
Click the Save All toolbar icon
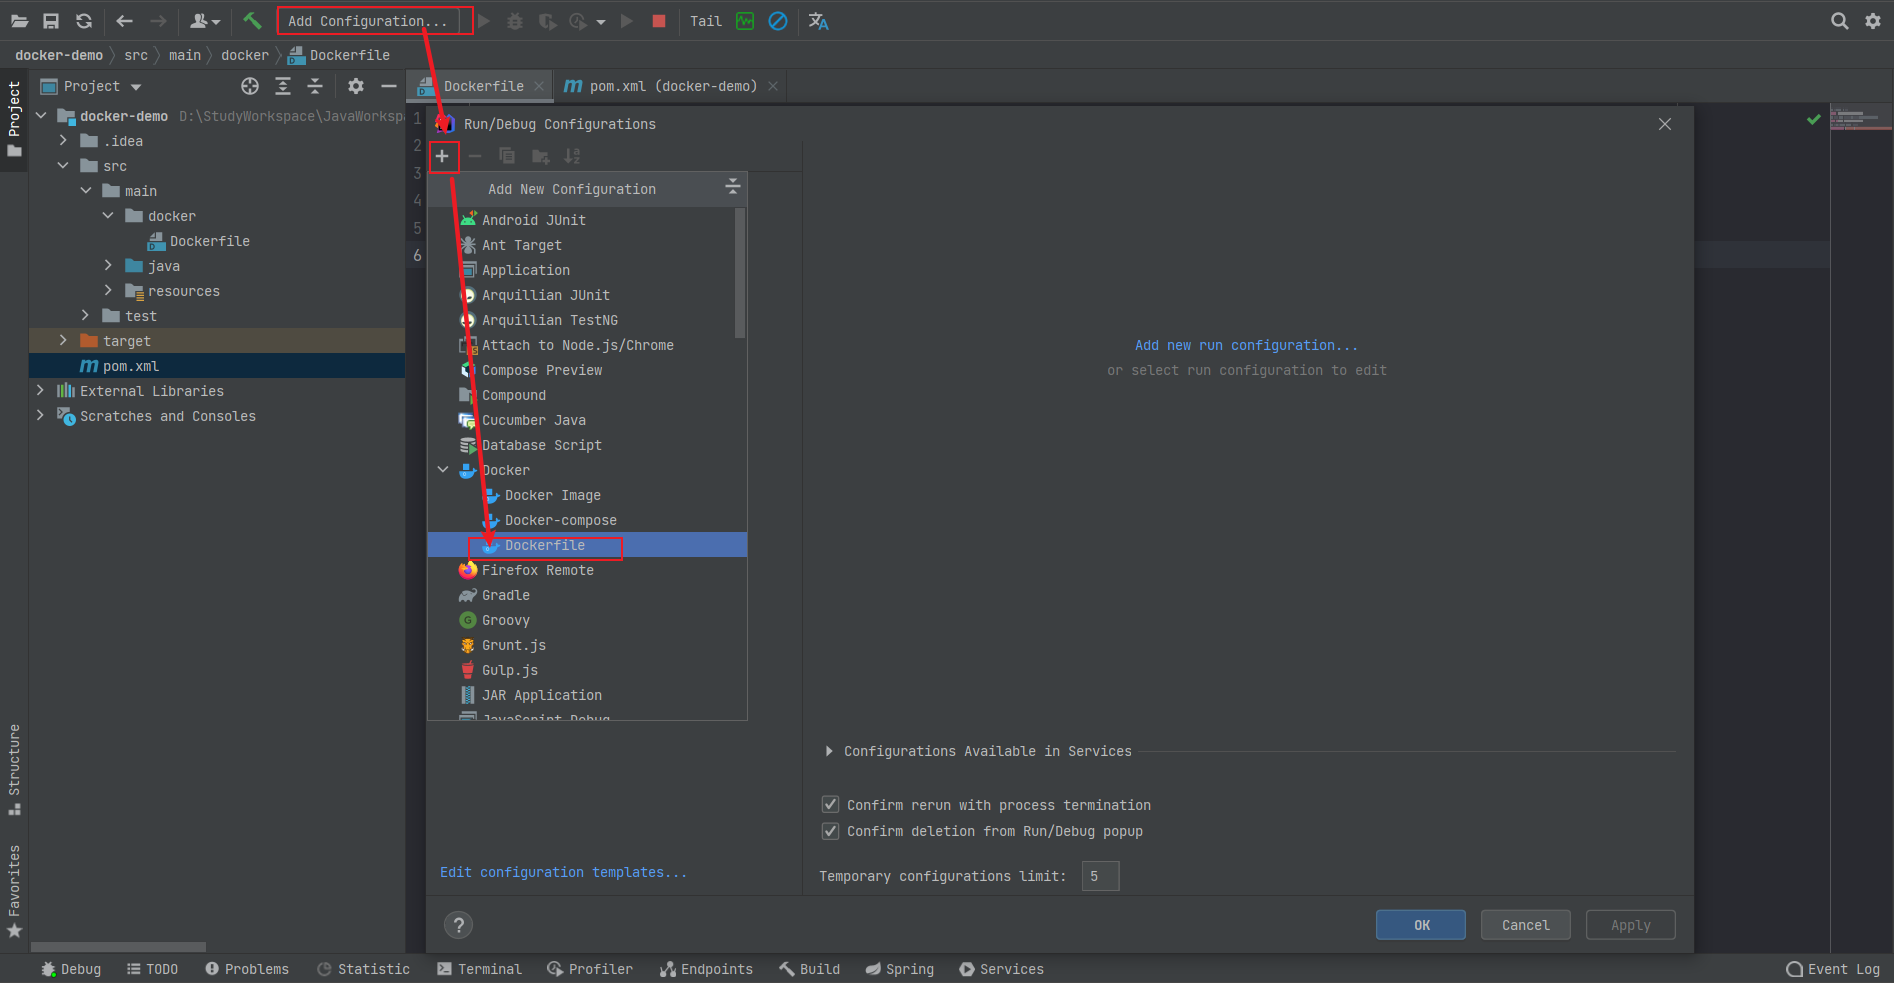click(x=51, y=21)
